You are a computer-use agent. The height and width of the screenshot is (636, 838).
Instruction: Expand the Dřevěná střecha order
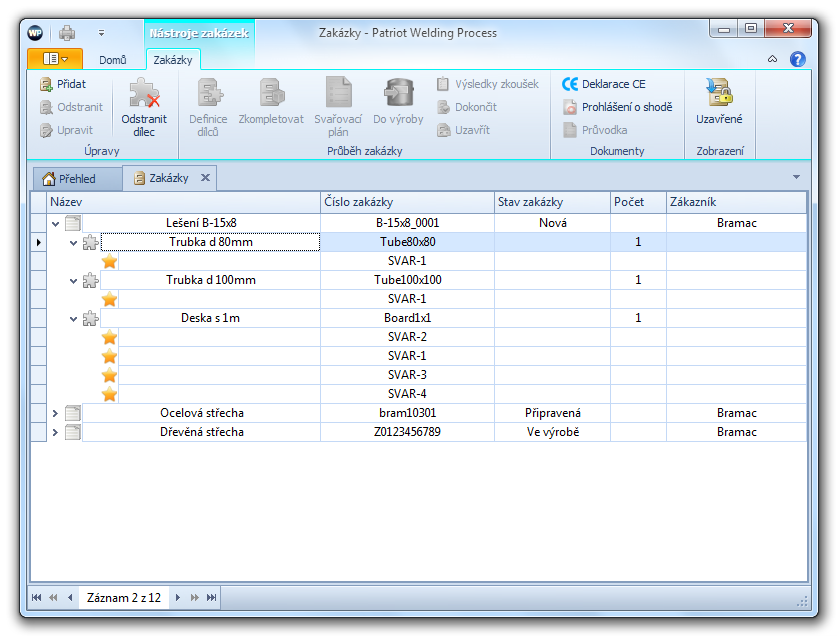[55, 432]
